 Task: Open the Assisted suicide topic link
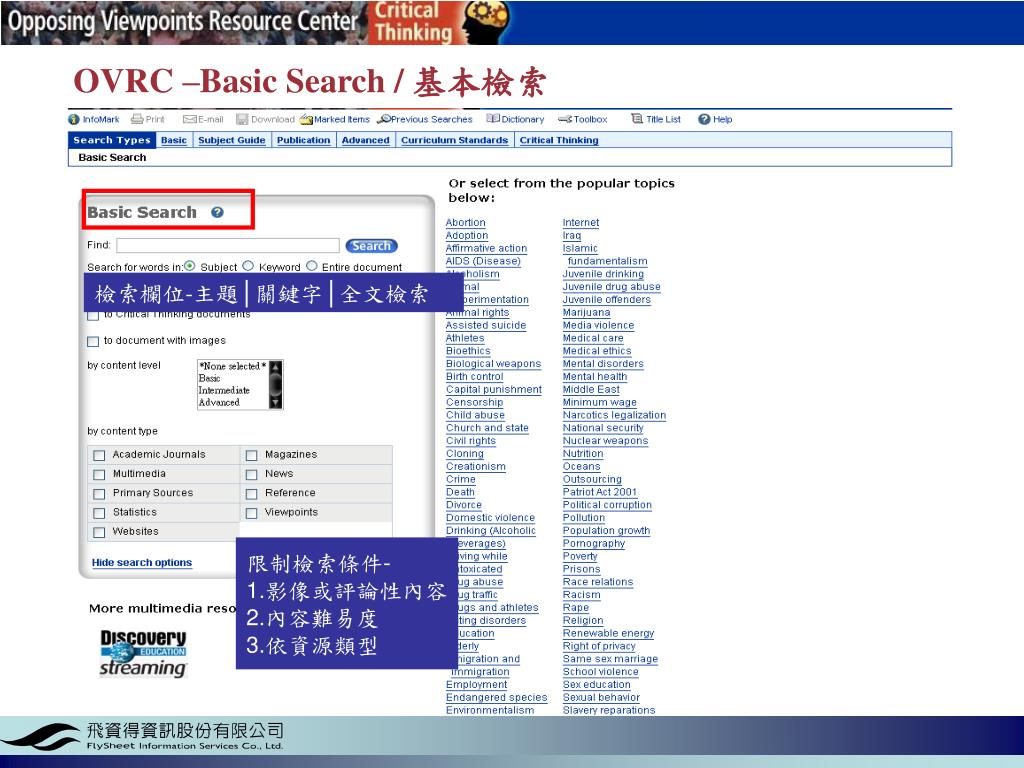486,325
